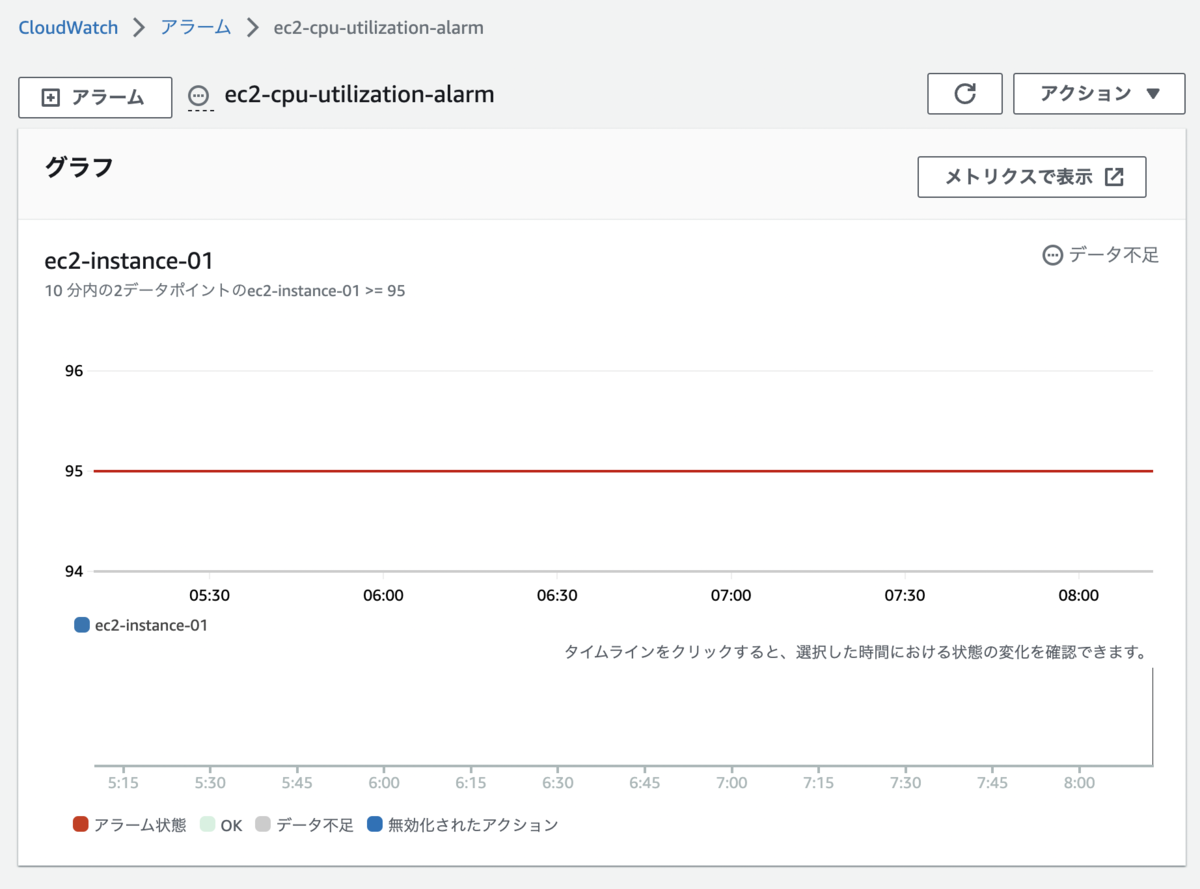The height and width of the screenshot is (889, 1200).
Task: Click the external-link icon on メトリクスで表示
Action: coord(1114,177)
